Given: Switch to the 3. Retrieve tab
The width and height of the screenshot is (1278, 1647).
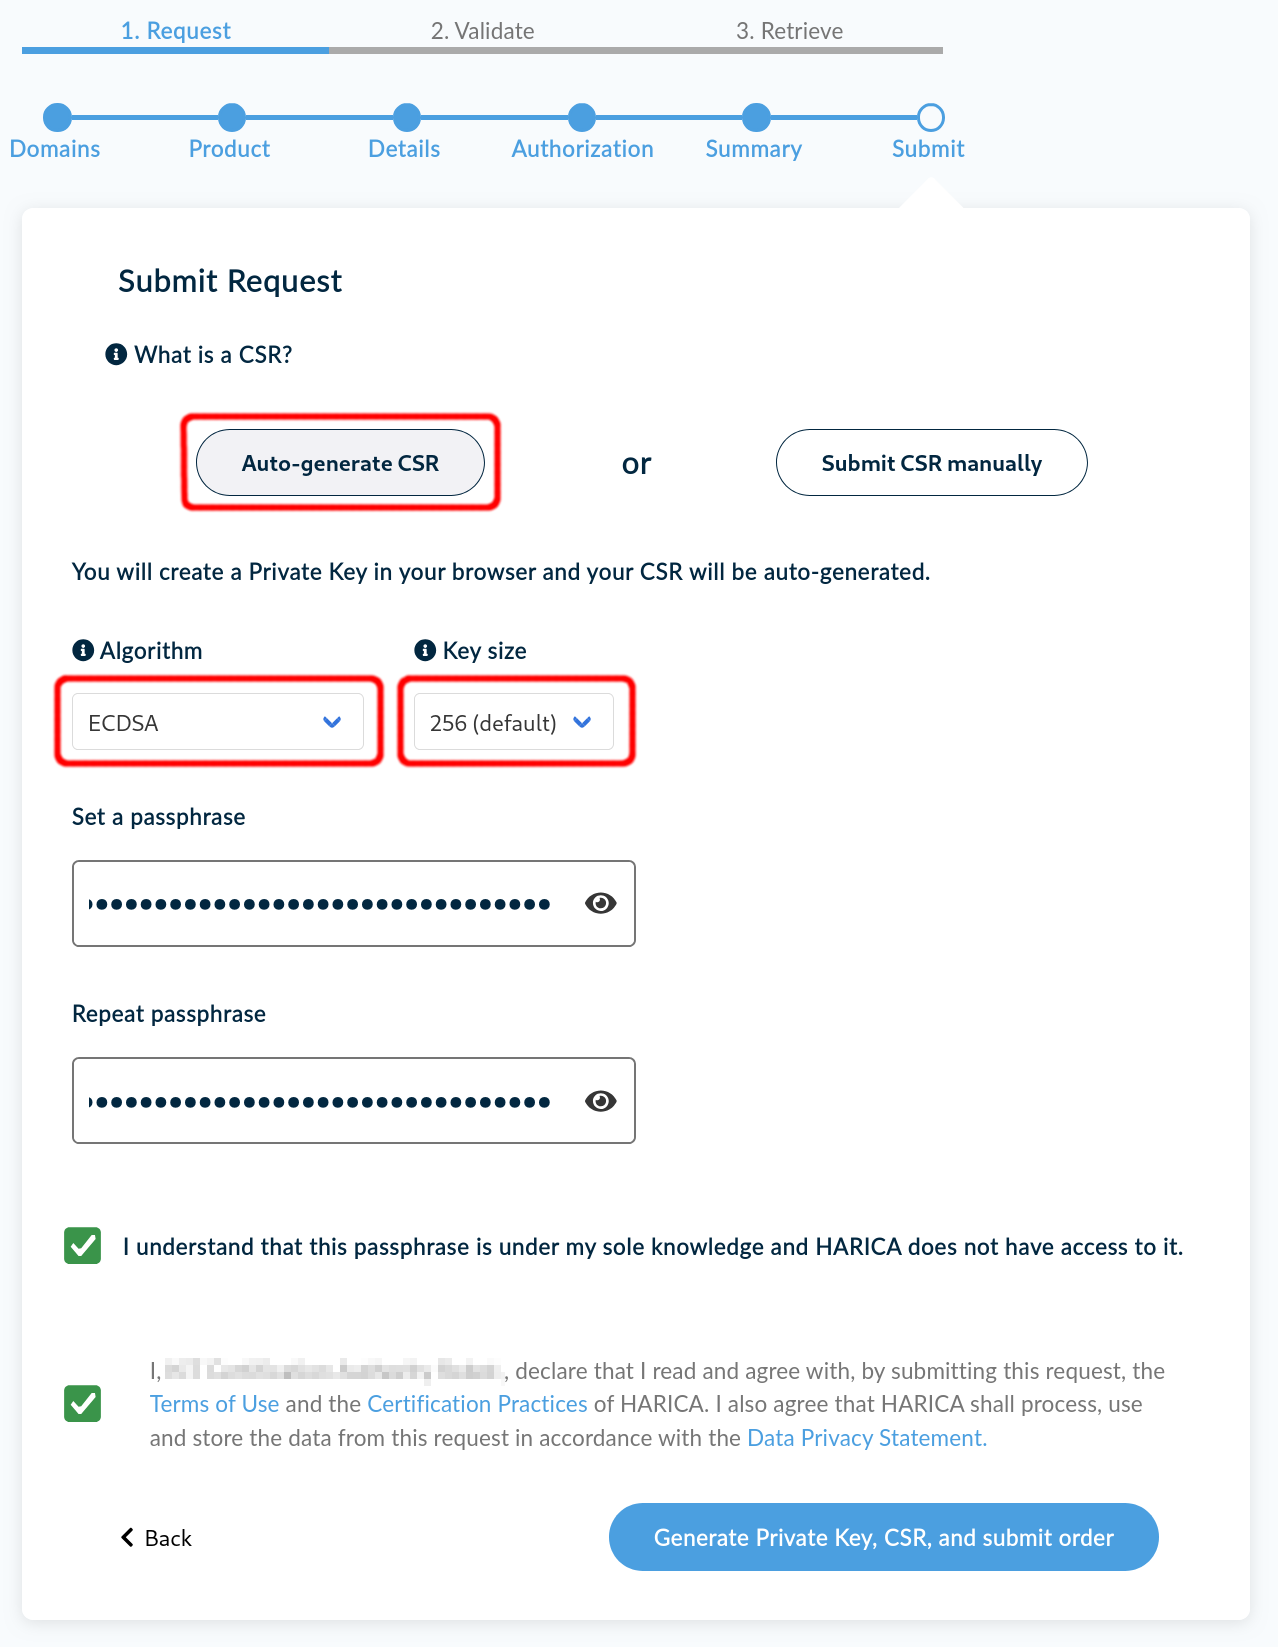Looking at the screenshot, I should tap(789, 31).
